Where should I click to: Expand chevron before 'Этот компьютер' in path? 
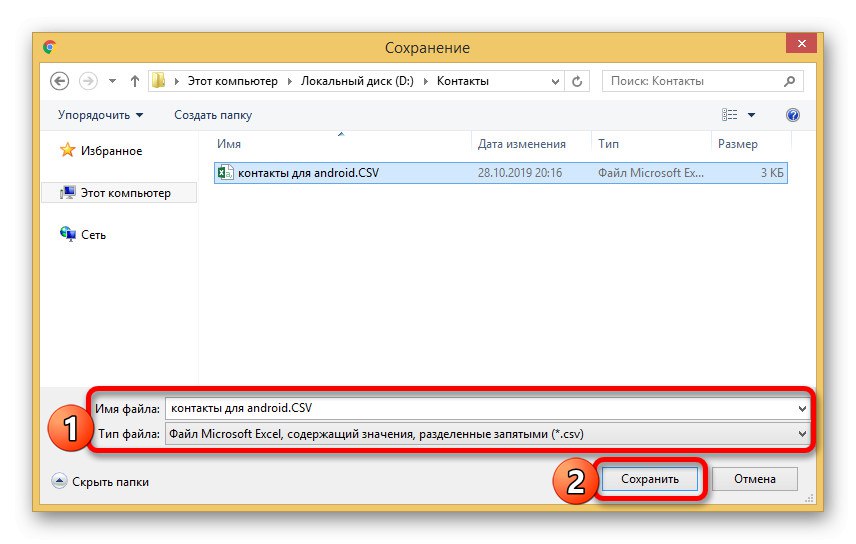tap(176, 81)
